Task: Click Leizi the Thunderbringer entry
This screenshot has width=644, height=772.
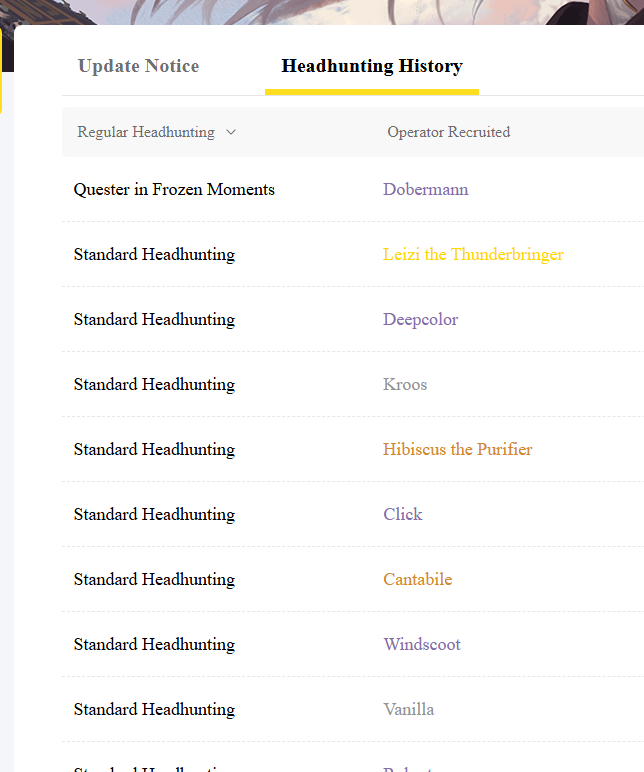Action: [x=473, y=254]
